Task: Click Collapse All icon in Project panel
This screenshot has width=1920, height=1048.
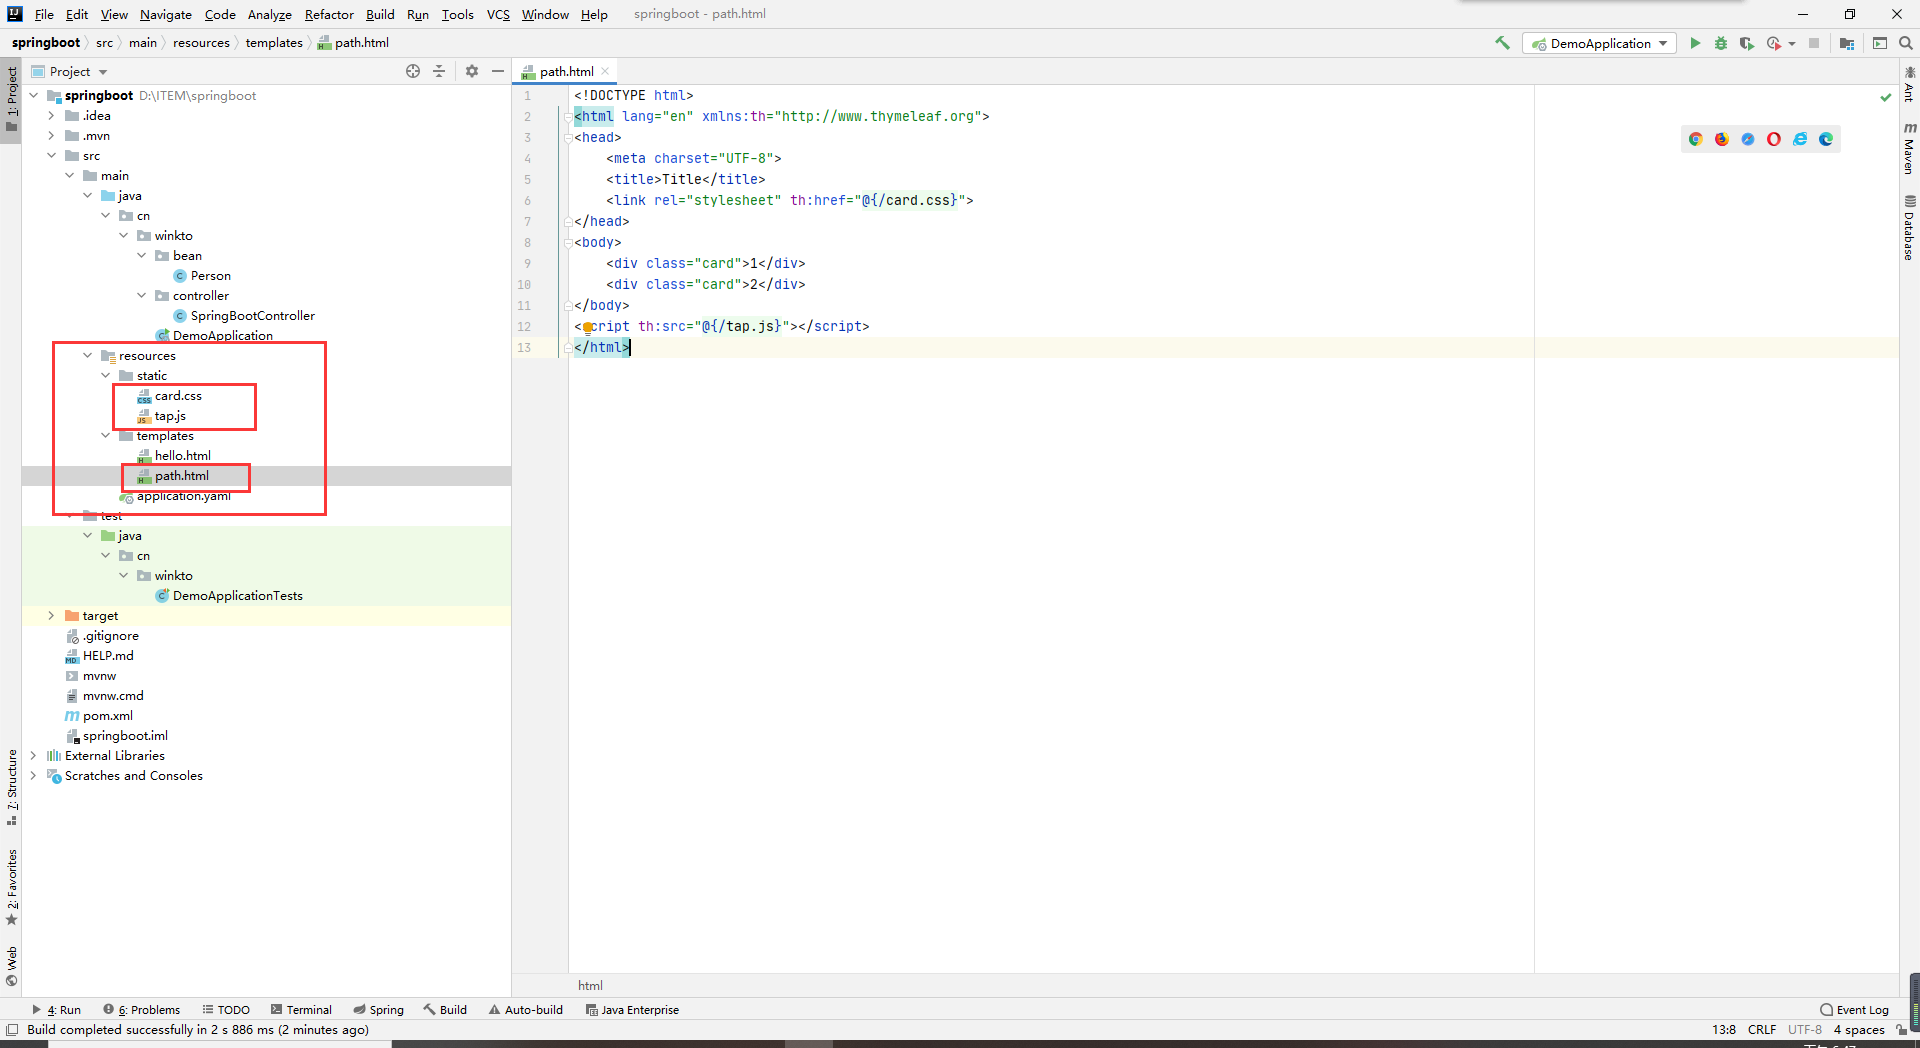Action: click(x=439, y=71)
